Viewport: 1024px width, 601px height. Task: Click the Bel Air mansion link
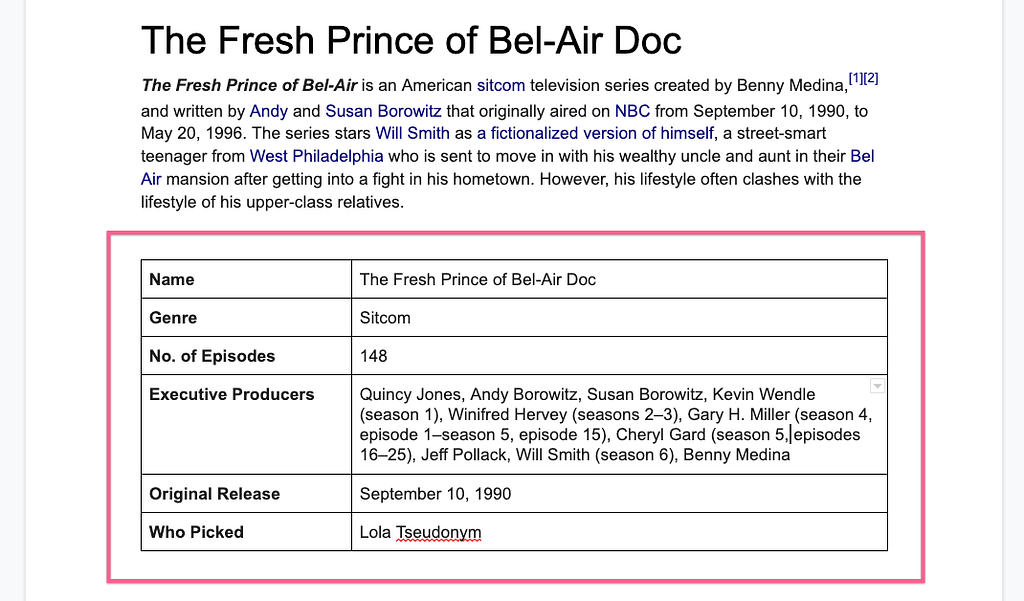862,156
